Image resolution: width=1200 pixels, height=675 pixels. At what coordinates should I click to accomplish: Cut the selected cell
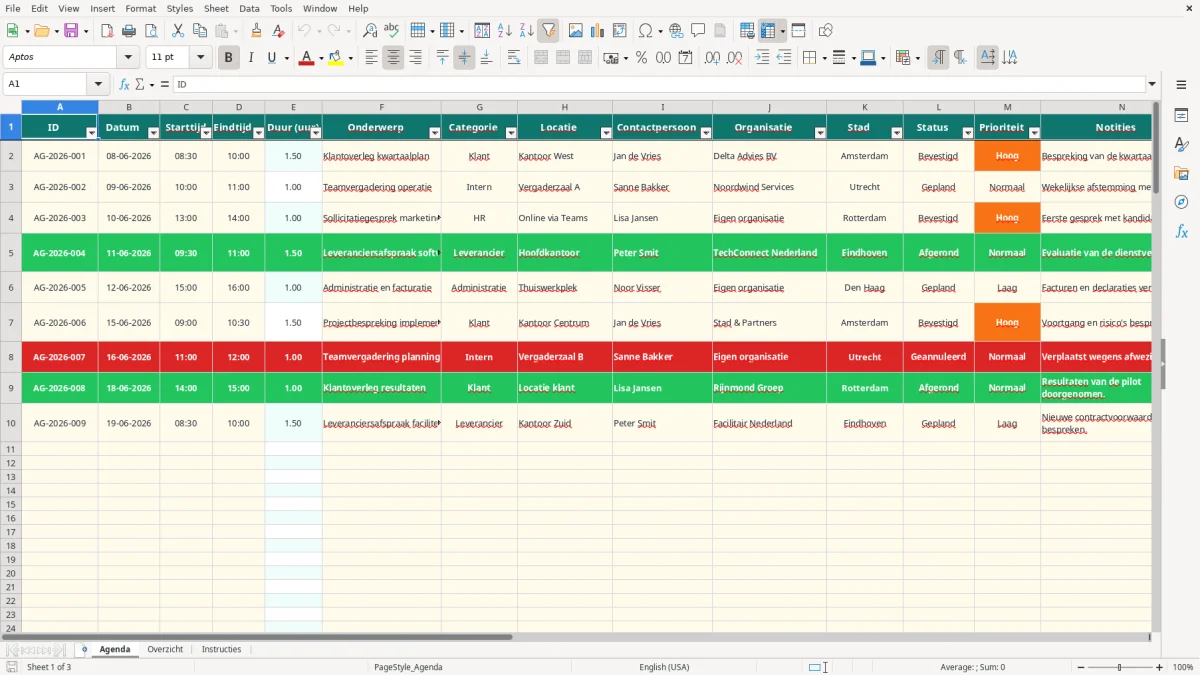pyautogui.click(x=178, y=31)
